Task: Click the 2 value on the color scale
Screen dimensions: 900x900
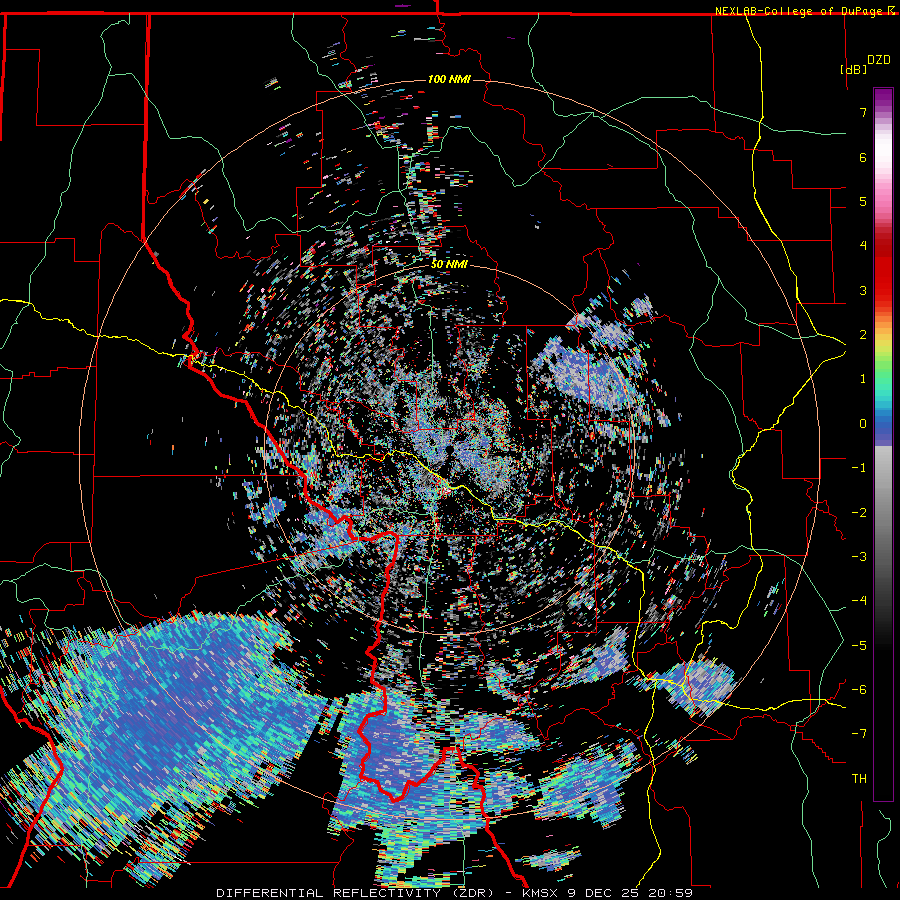Action: [863, 335]
